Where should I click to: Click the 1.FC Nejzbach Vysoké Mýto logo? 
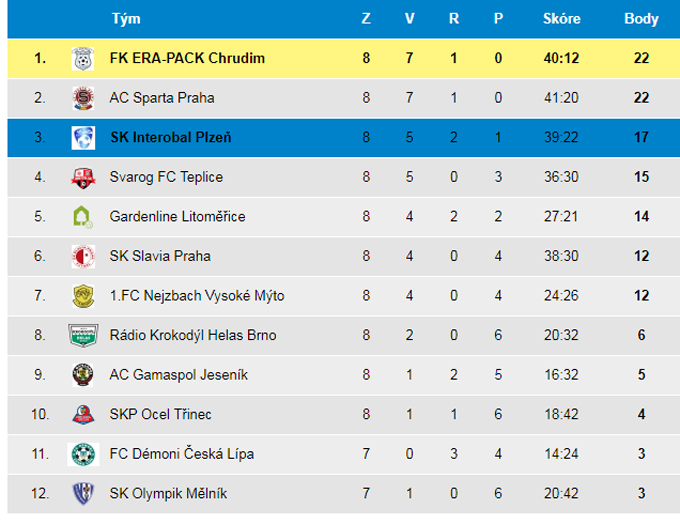coord(83,296)
